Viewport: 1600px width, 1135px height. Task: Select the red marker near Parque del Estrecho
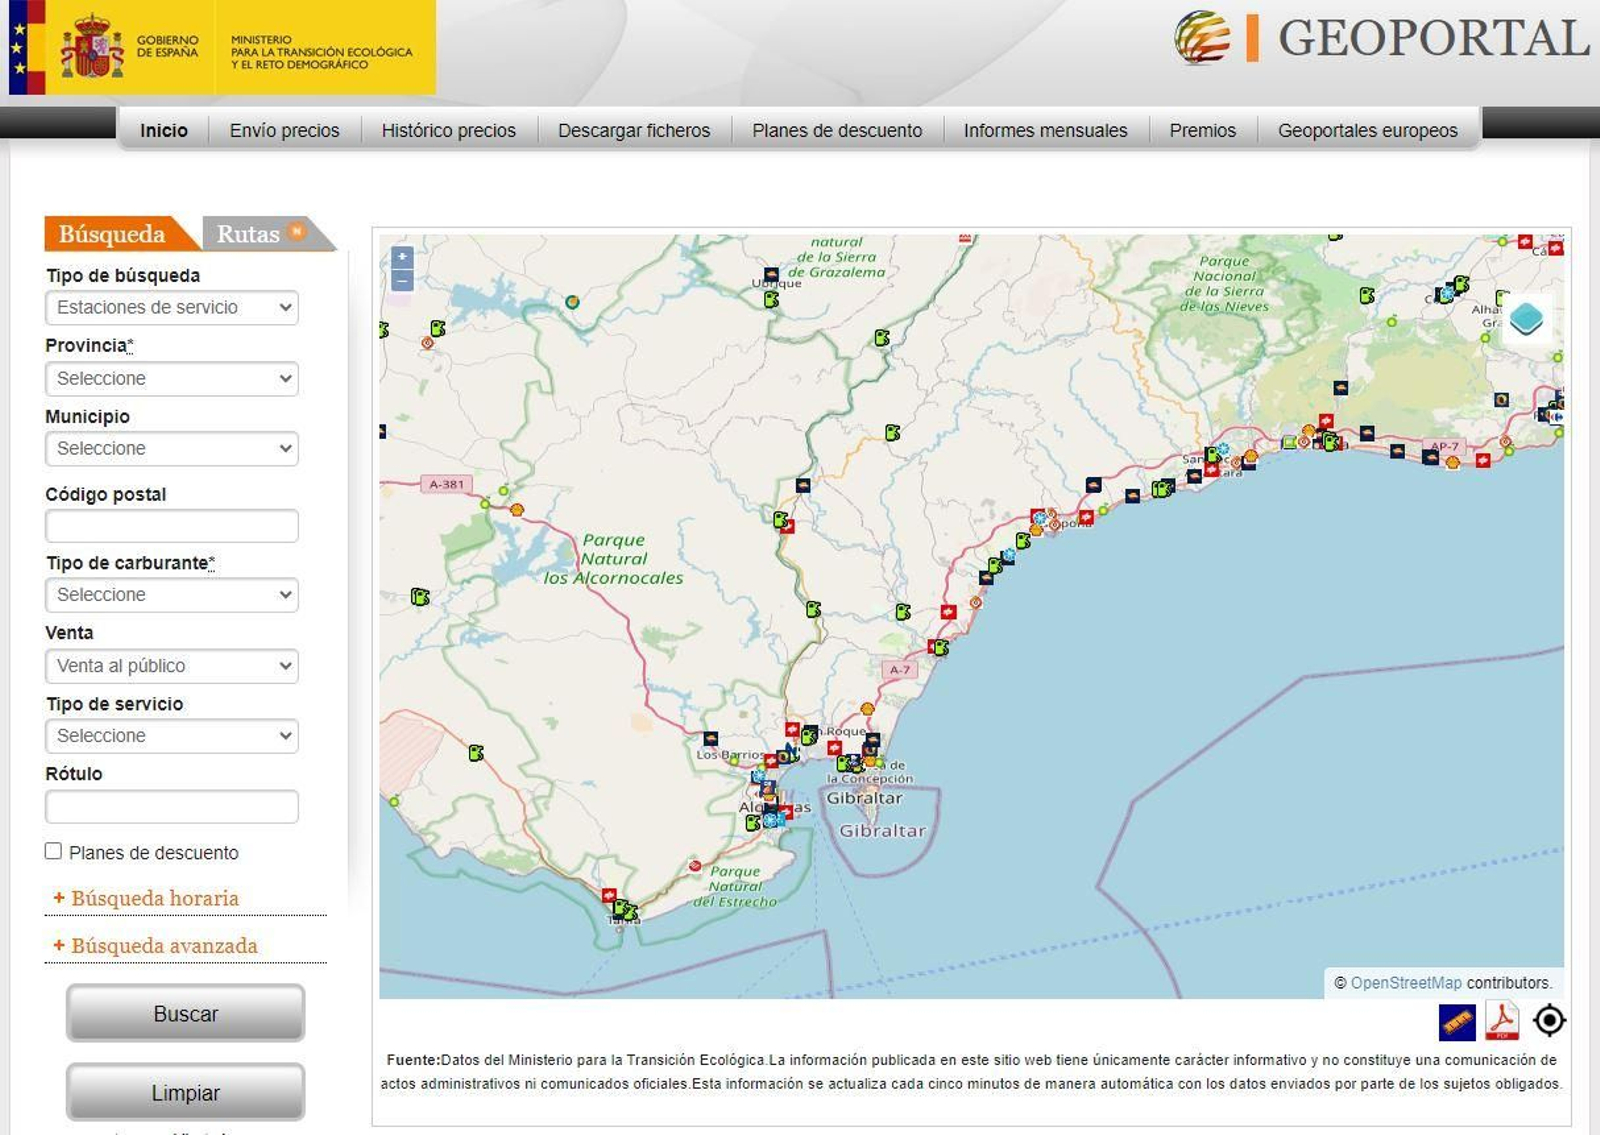[x=695, y=866]
